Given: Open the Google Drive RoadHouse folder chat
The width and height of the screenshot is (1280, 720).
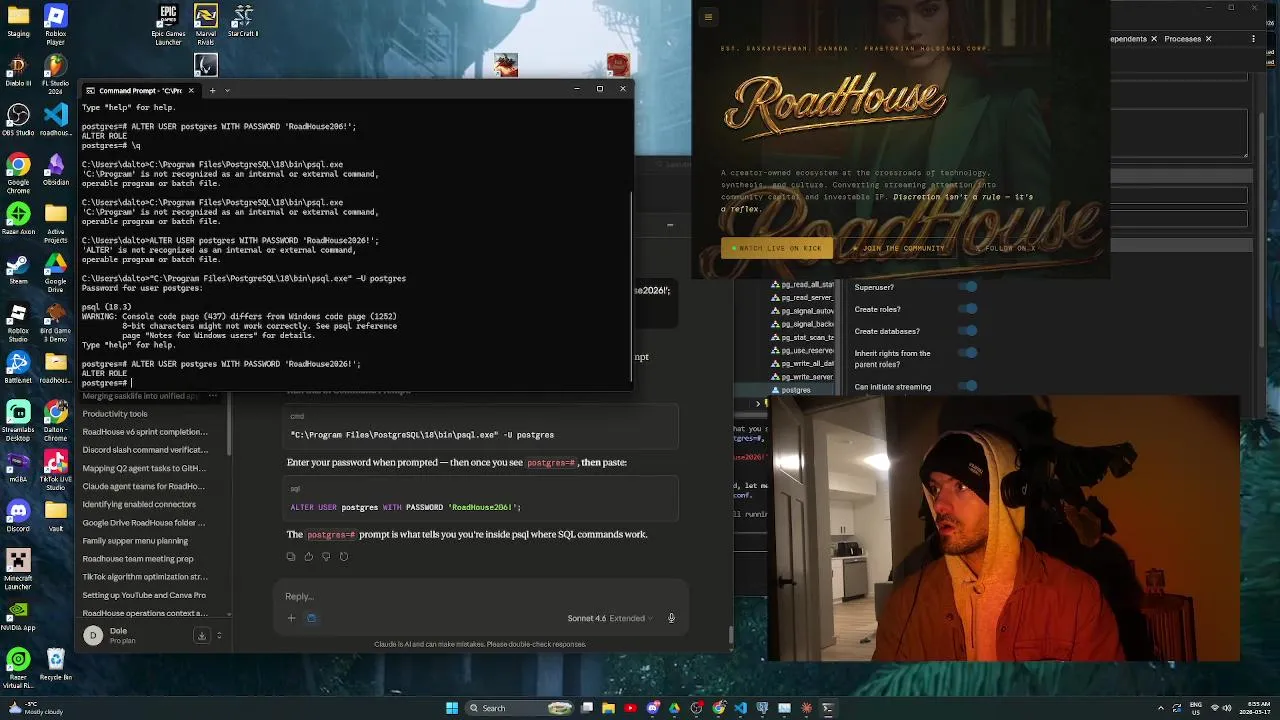Looking at the screenshot, I should click(x=143, y=523).
